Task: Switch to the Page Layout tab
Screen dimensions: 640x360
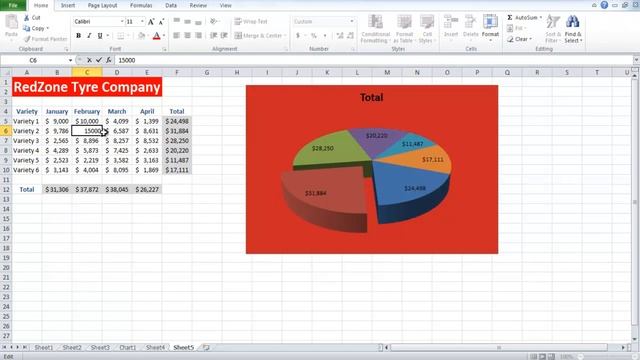Action: 102,5
